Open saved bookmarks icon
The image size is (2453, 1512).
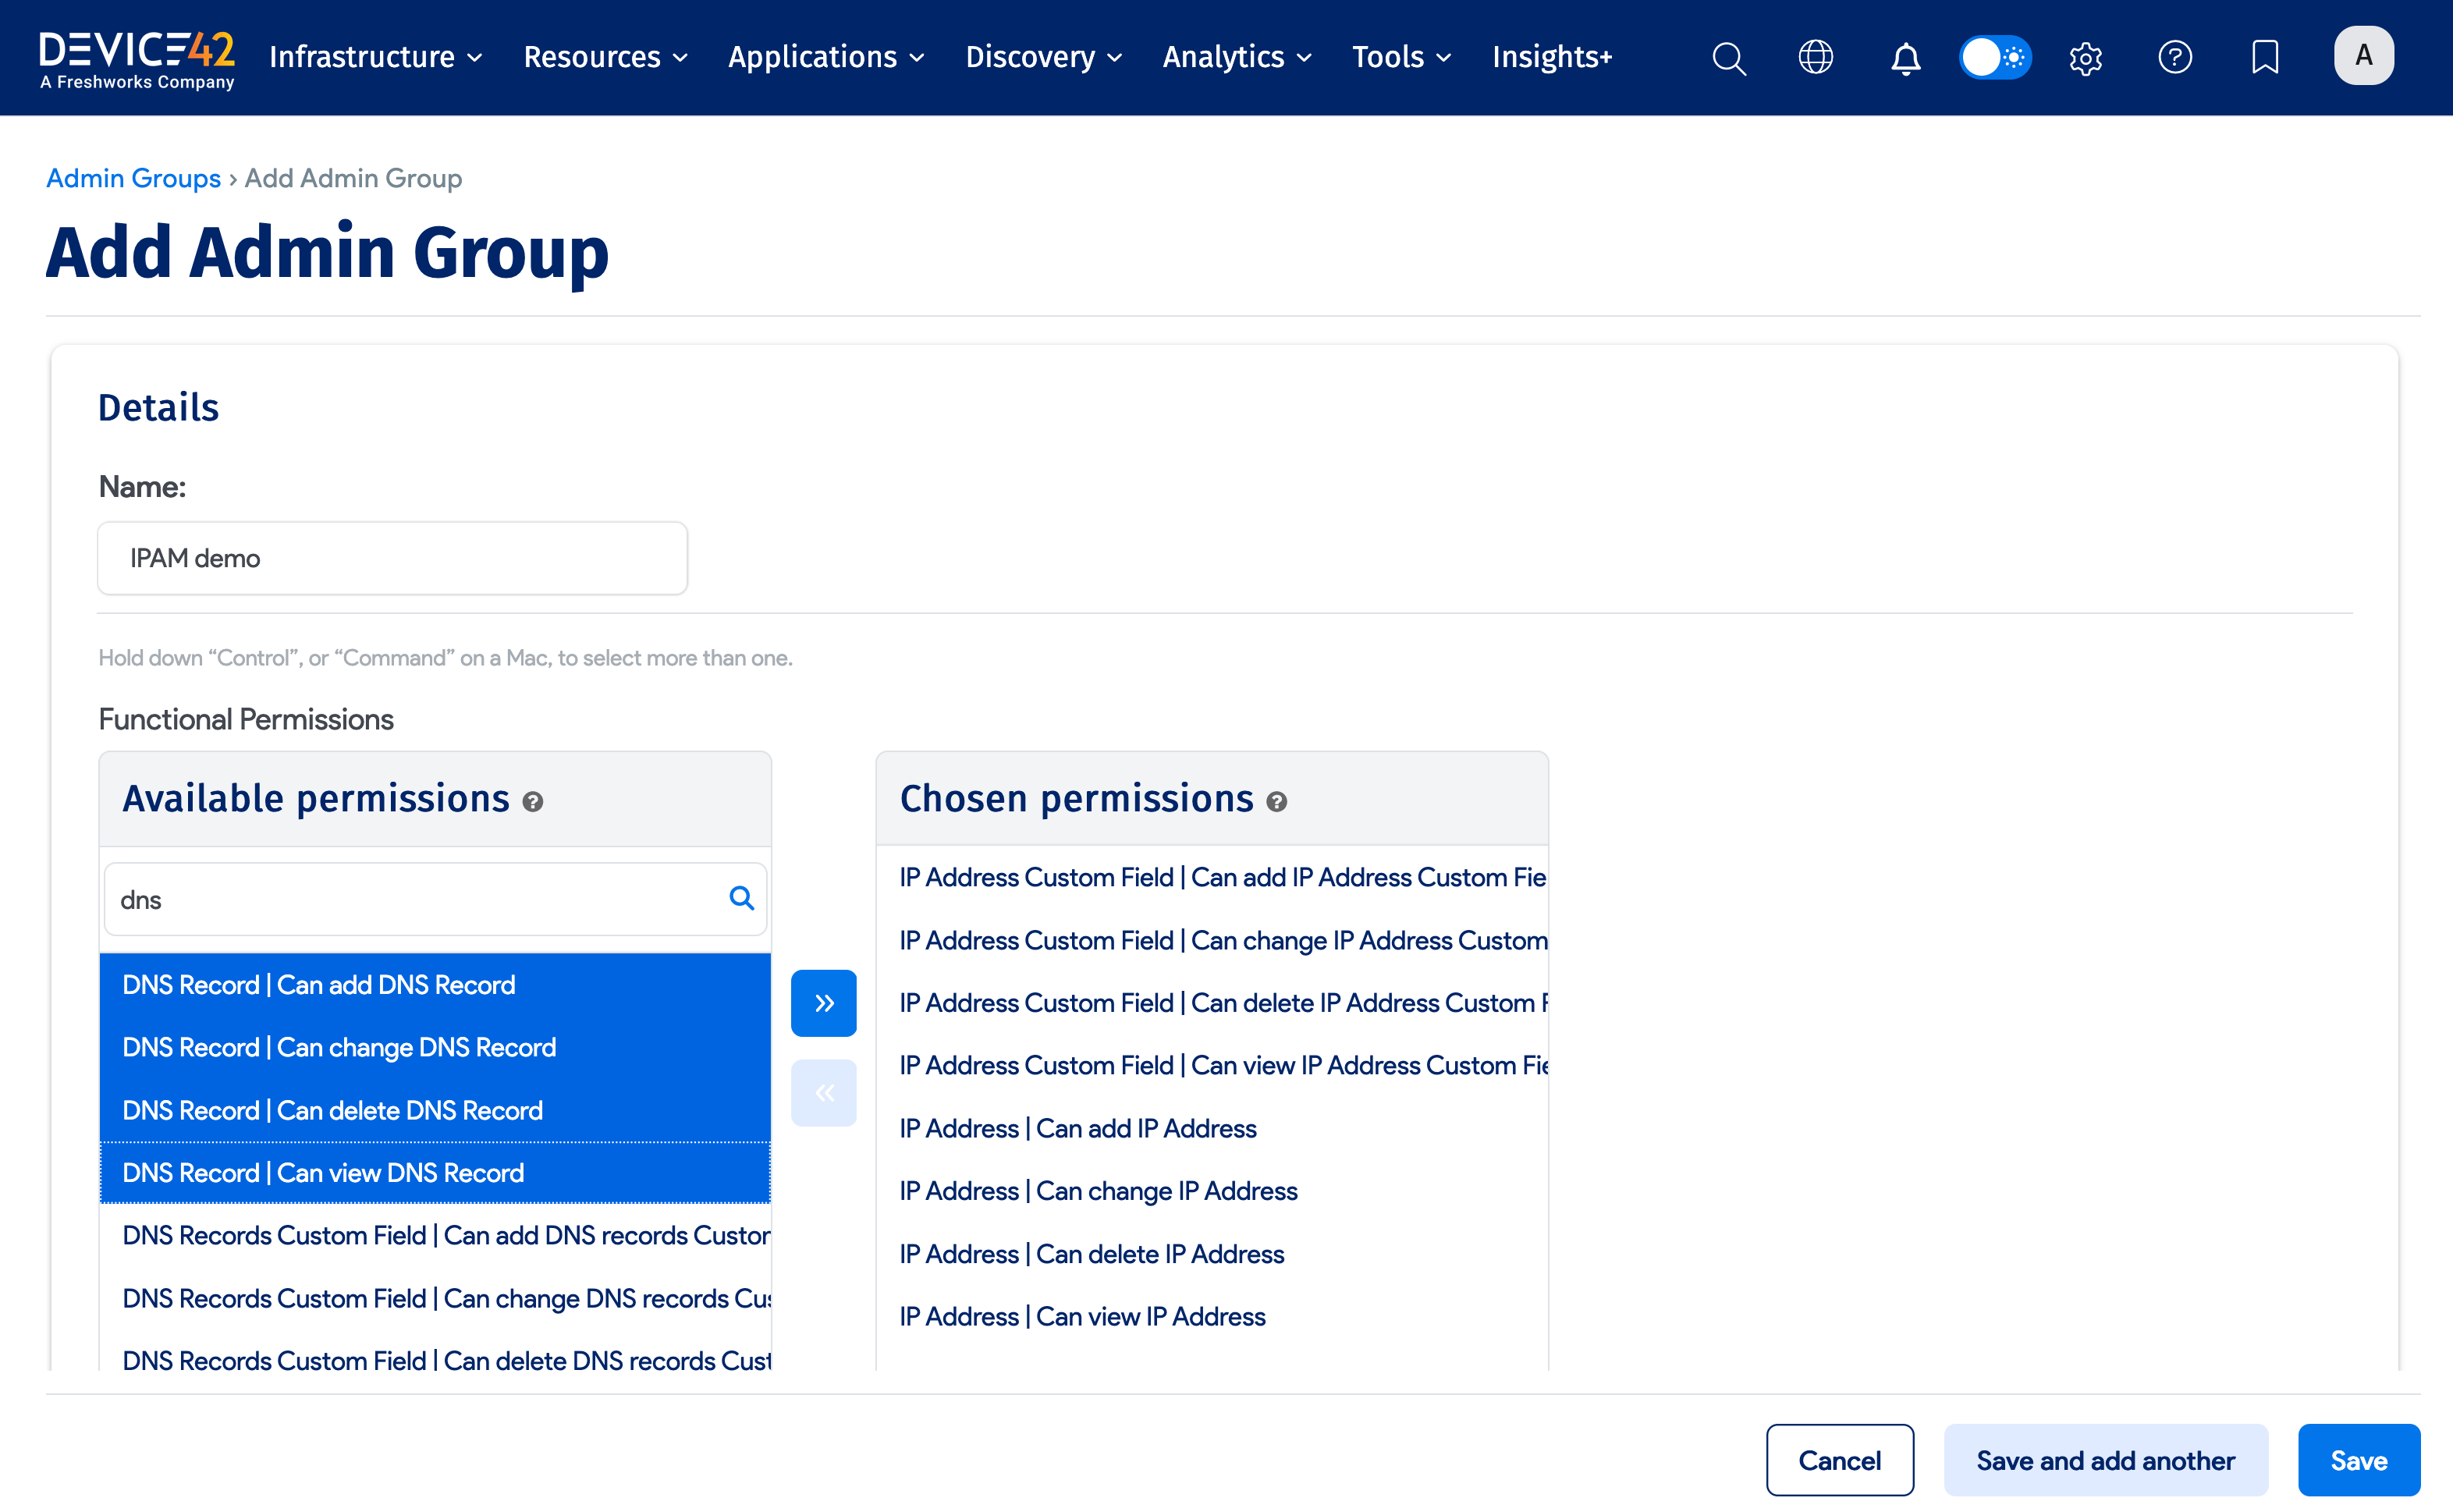tap(2264, 57)
